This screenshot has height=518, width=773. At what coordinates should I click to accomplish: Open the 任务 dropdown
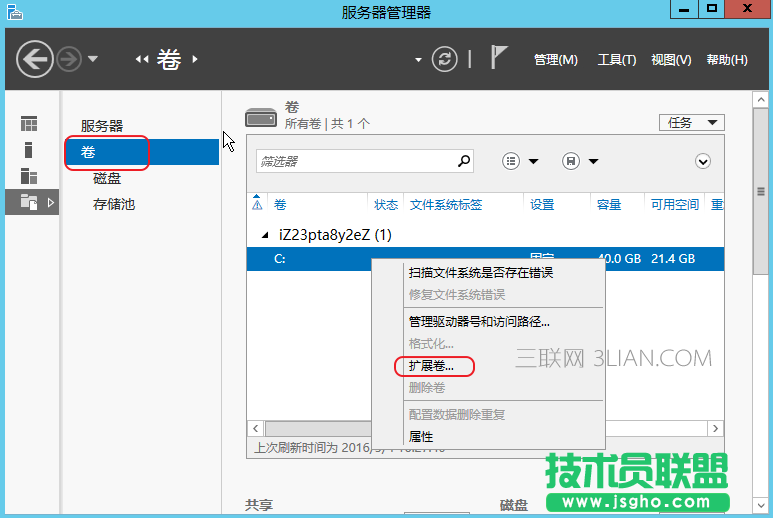click(691, 122)
